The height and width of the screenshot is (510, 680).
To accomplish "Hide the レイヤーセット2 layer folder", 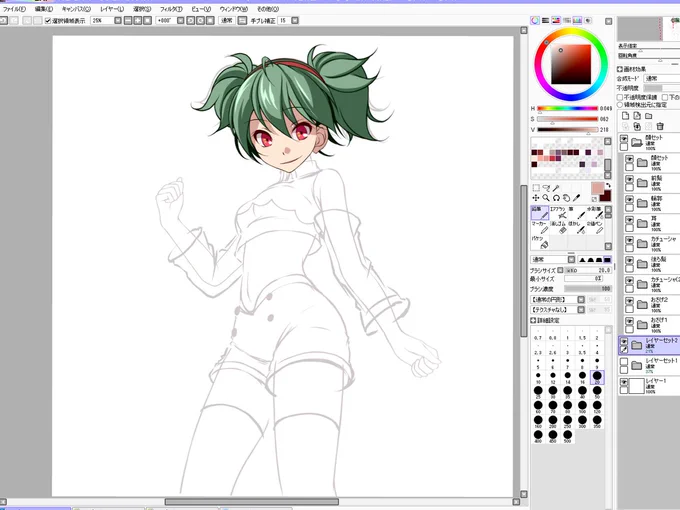I will pos(624,341).
